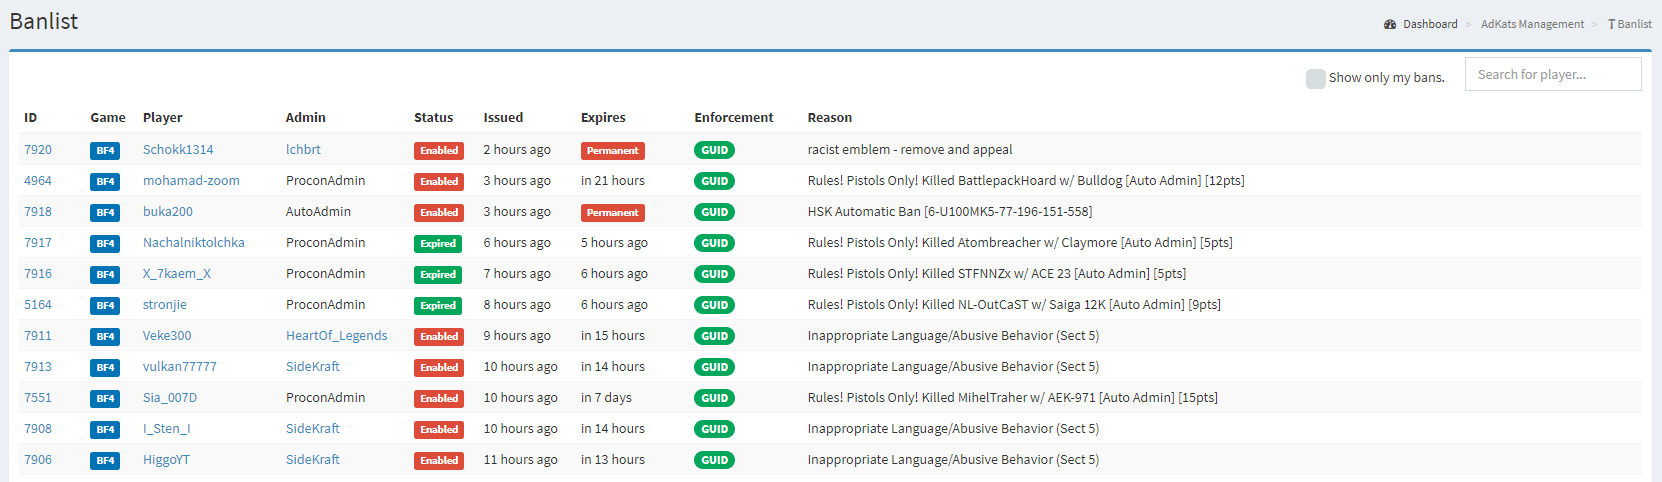Screen dimensions: 1662x482
Task: Open ban ID 7917
Action: click(38, 243)
